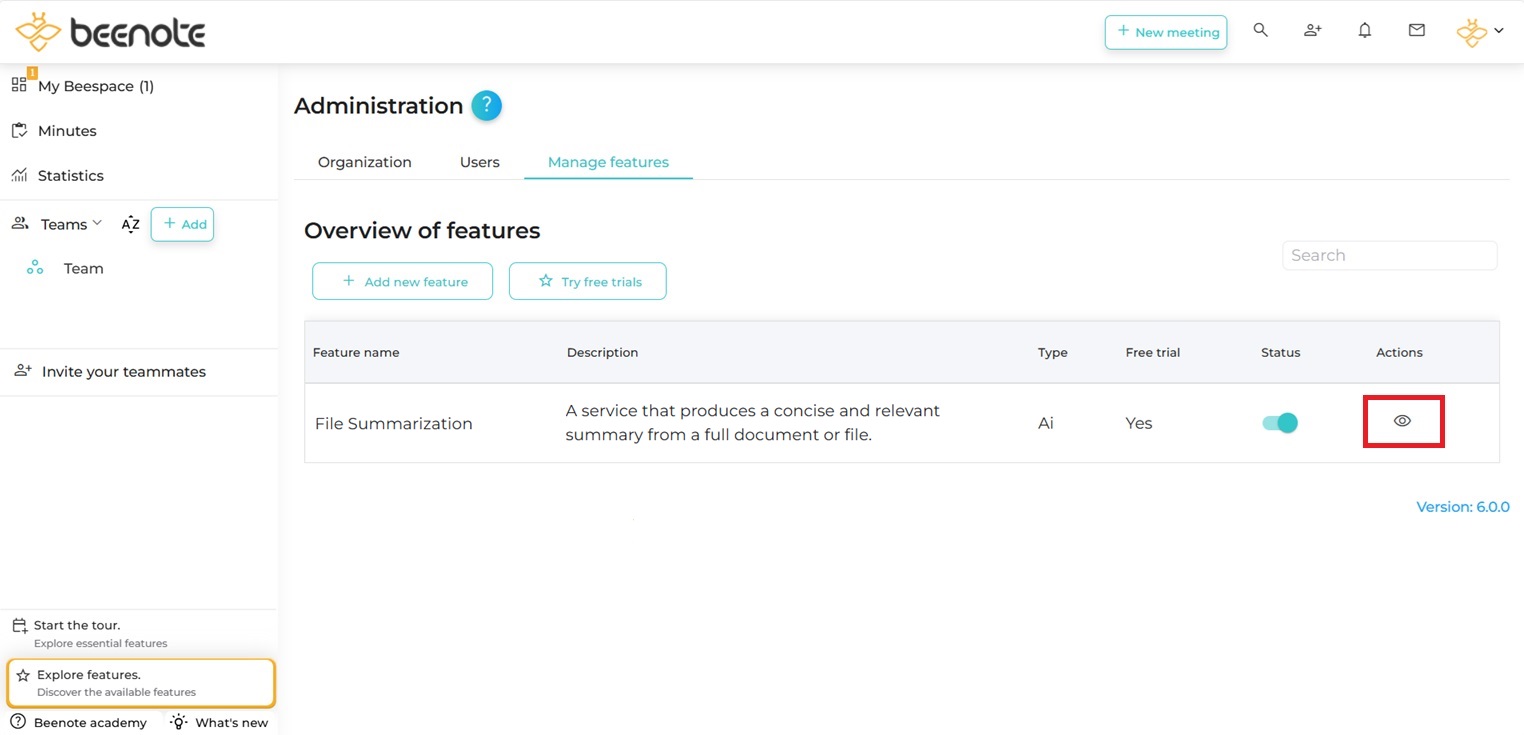1524x735 pixels.
Task: Open Statistics in the sidebar
Action: (70, 176)
